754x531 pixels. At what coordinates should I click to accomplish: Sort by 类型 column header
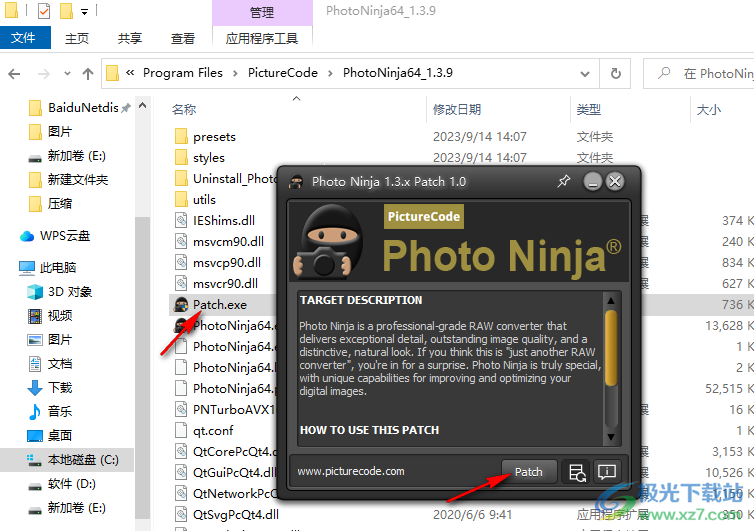(589, 110)
